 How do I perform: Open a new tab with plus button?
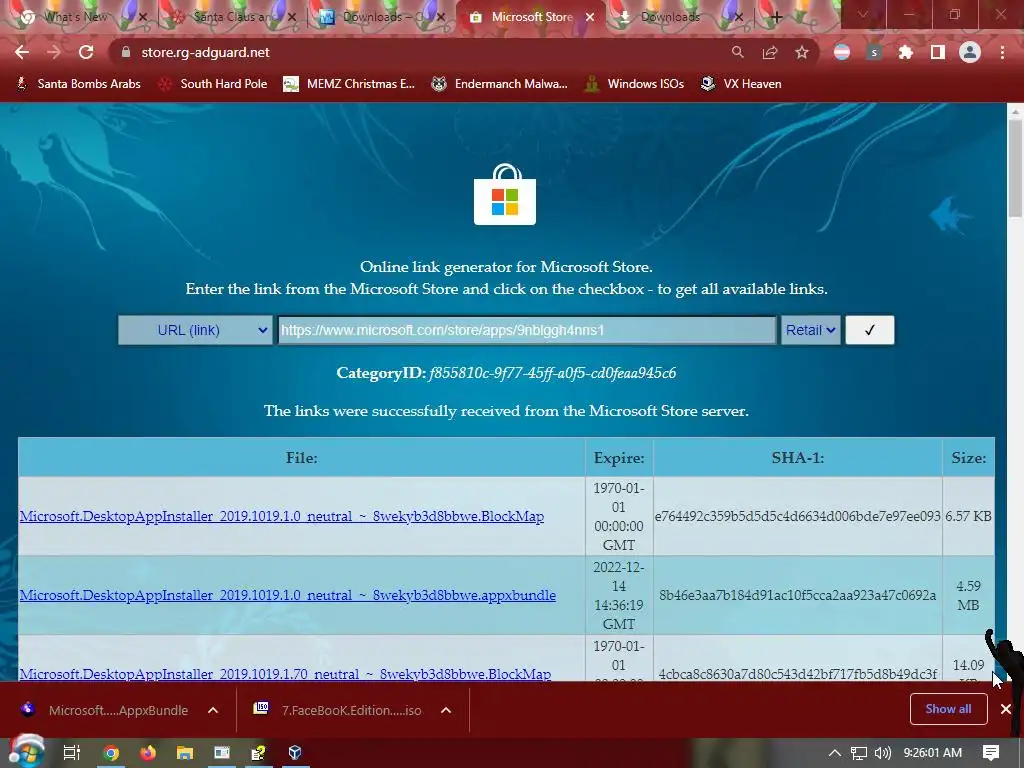click(x=776, y=17)
